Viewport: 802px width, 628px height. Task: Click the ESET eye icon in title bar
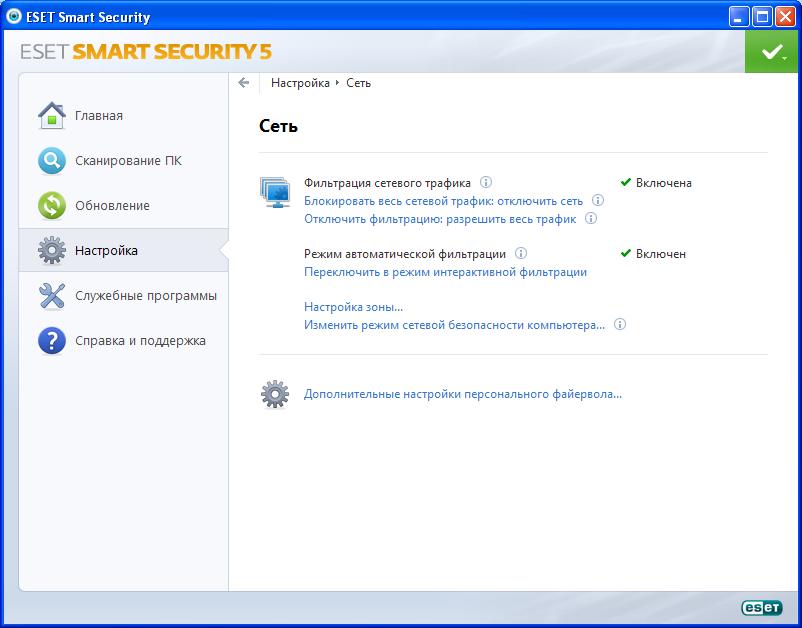coord(14,16)
